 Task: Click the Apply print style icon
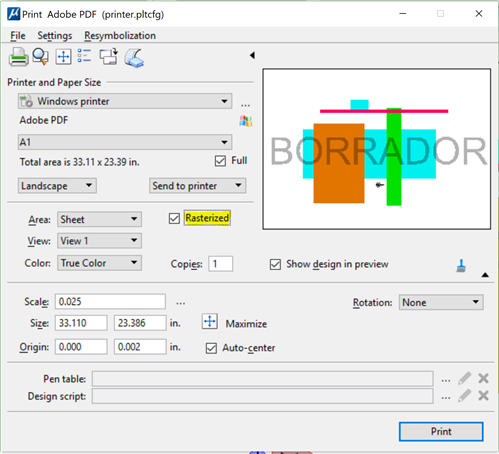pyautogui.click(x=134, y=58)
